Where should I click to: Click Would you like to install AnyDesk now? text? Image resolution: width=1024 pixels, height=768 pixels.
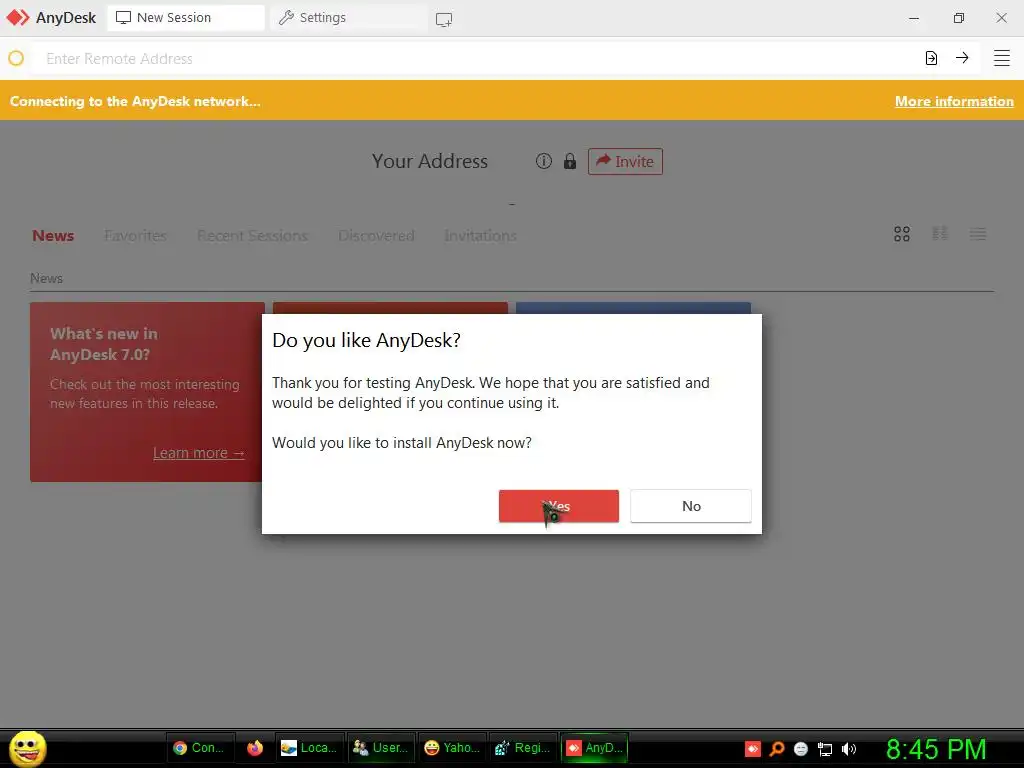pyautogui.click(x=402, y=443)
